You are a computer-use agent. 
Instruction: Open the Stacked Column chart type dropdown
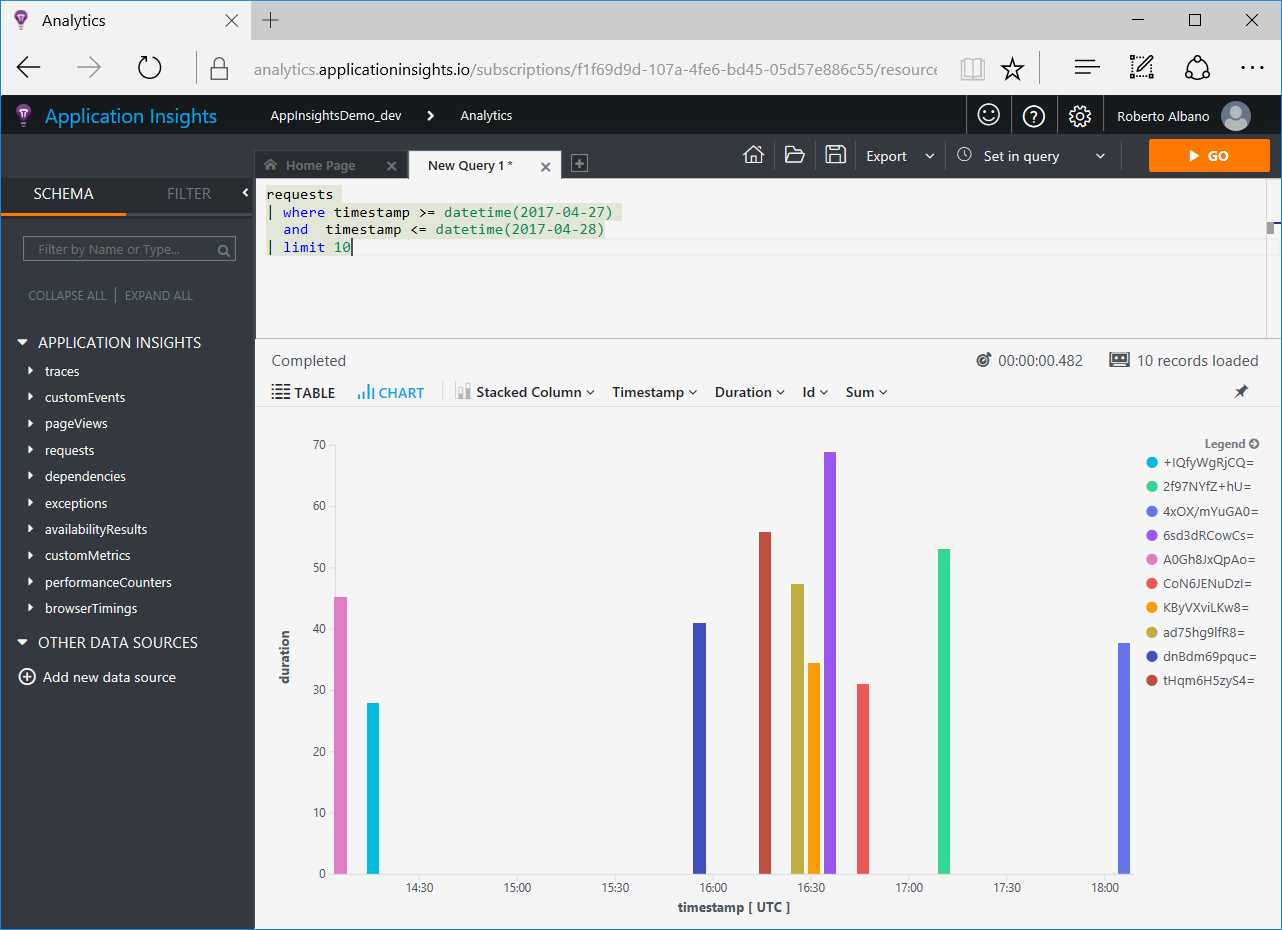(526, 392)
